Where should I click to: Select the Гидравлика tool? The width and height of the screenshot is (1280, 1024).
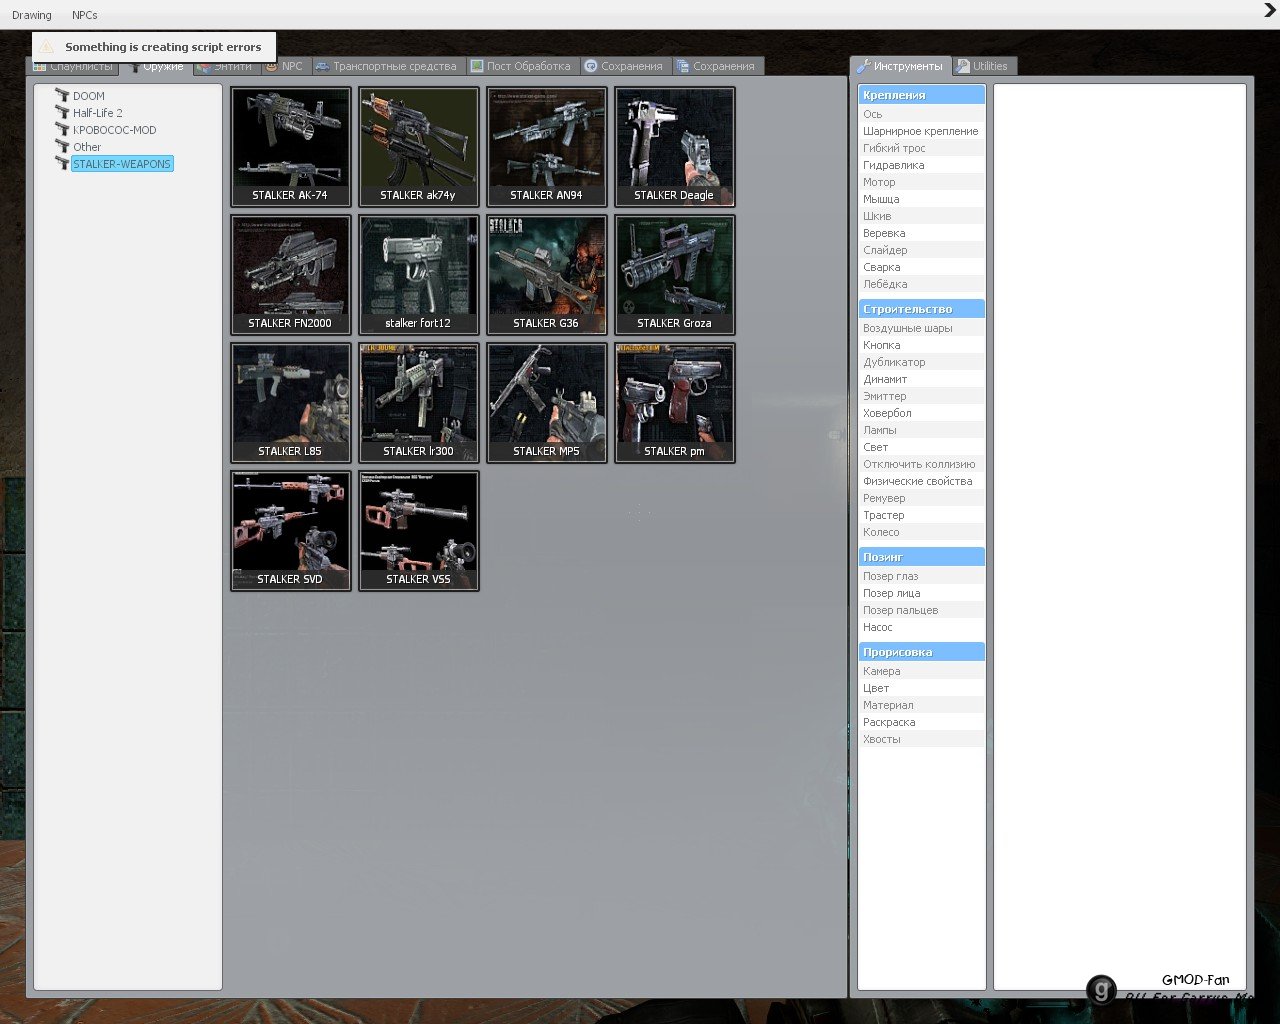[x=921, y=165]
